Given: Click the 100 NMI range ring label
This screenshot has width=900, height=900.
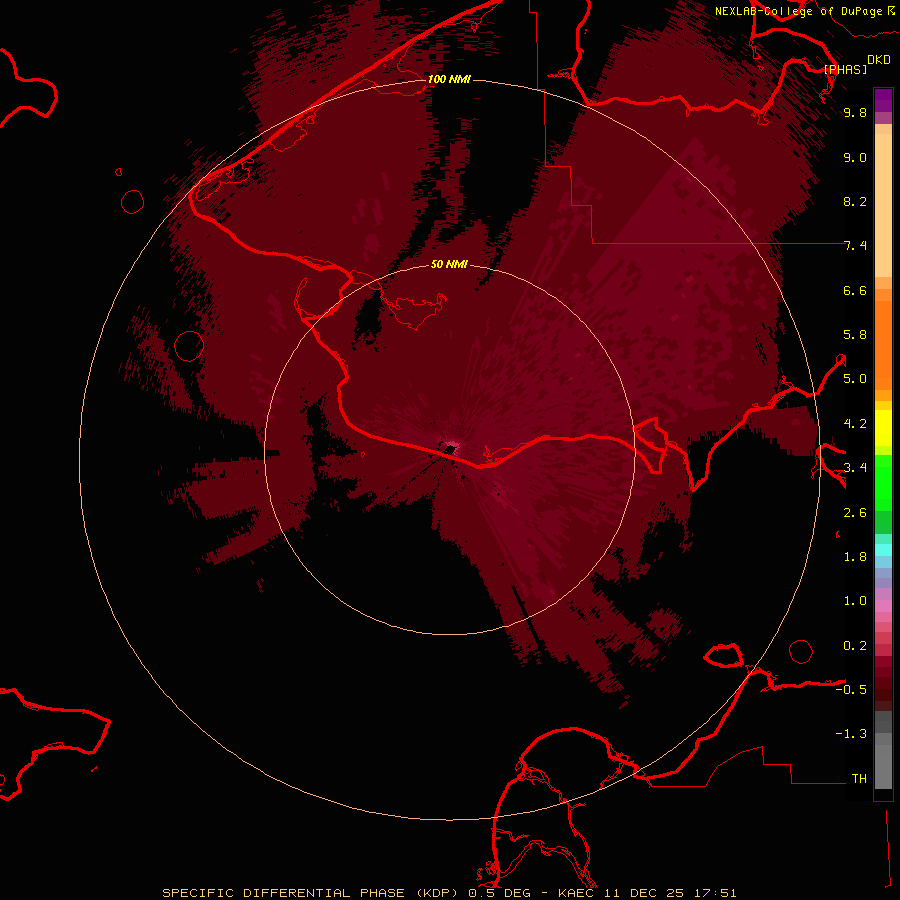Looking at the screenshot, I should pyautogui.click(x=449, y=79).
